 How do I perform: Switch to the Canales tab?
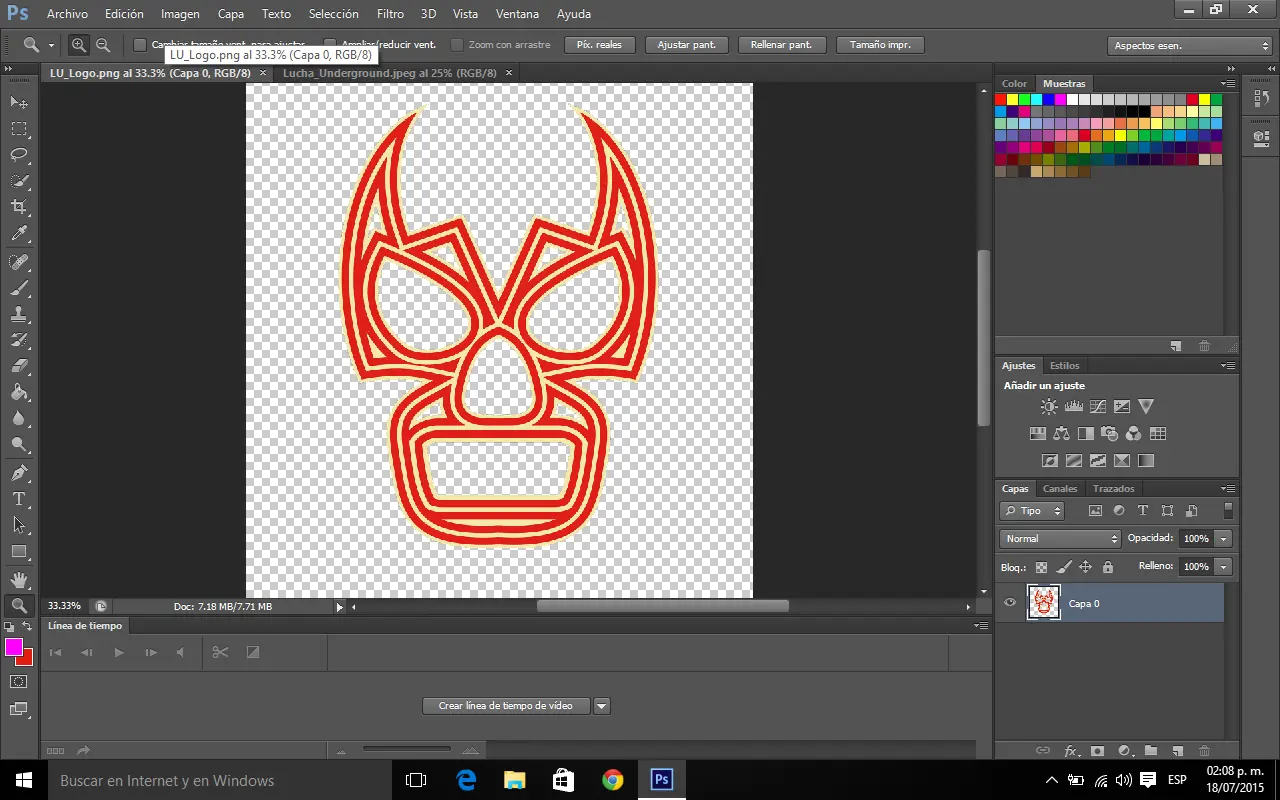[x=1060, y=489]
